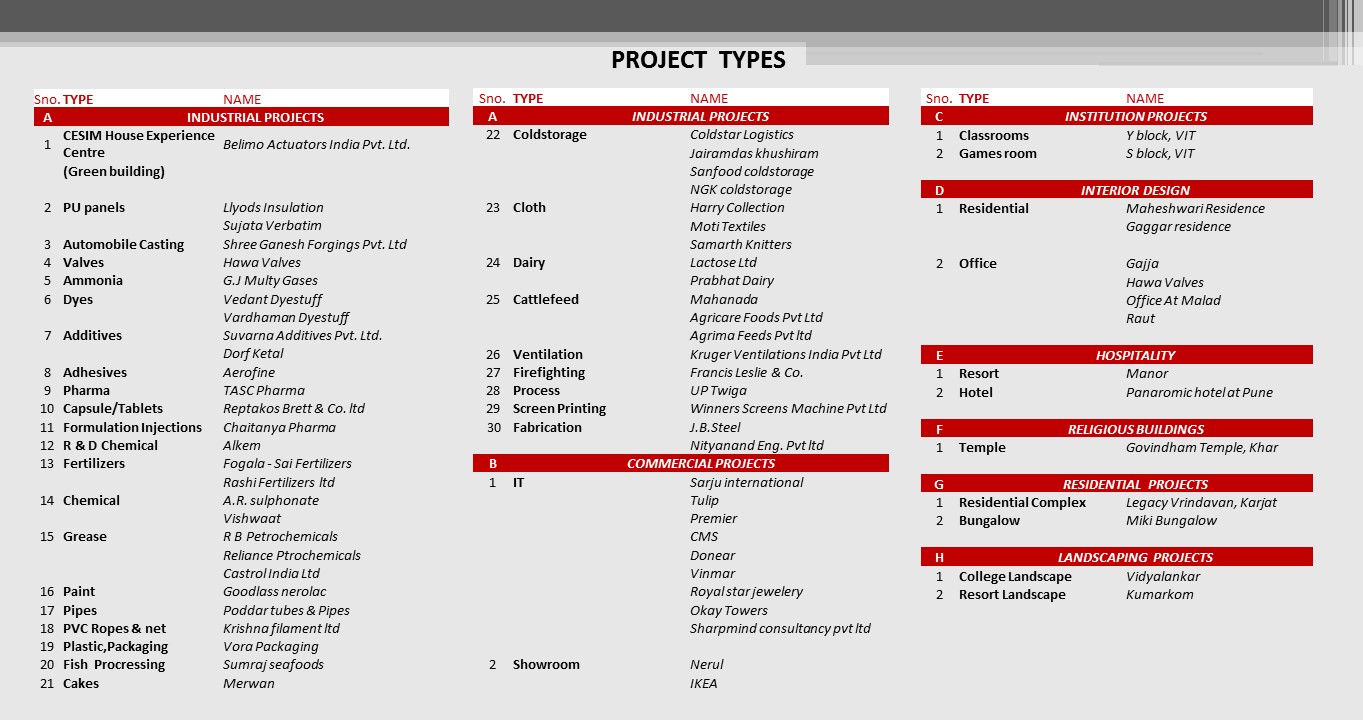Select 'Belimo Actuators India Pvt. Ltd.' text
The width and height of the screenshot is (1363, 720).
pos(316,144)
